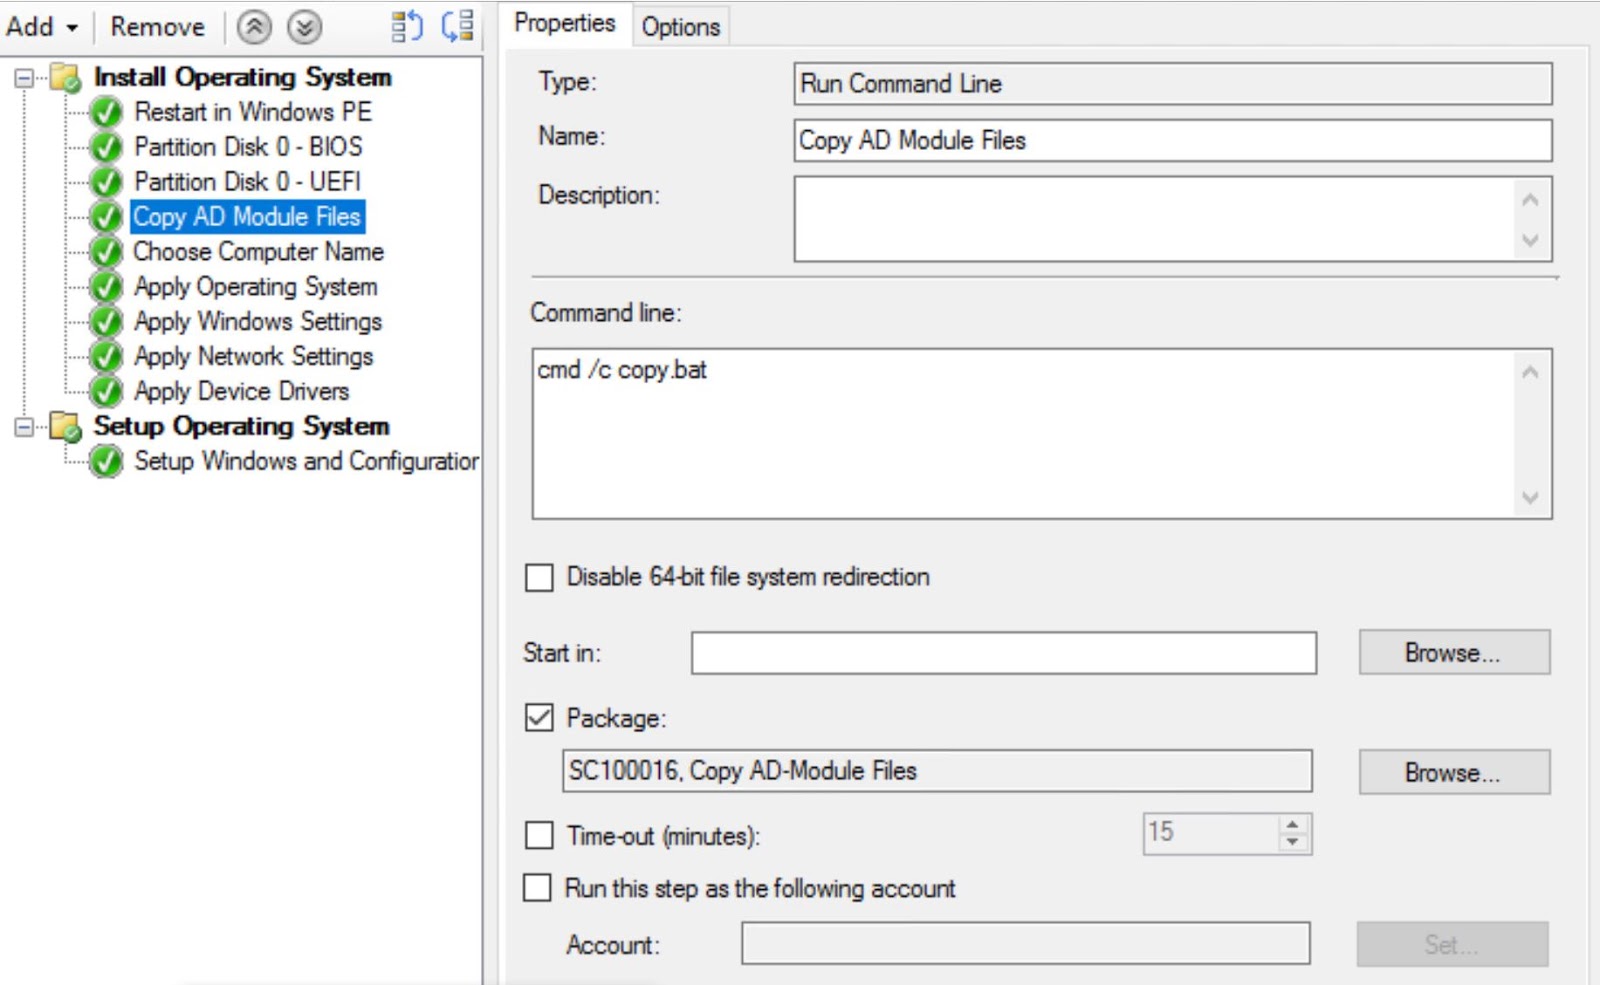Viewport: 1600px width, 985px height.
Task: Click the green checkmark beside Copy AD Module Files
Action: pyautogui.click(x=105, y=216)
